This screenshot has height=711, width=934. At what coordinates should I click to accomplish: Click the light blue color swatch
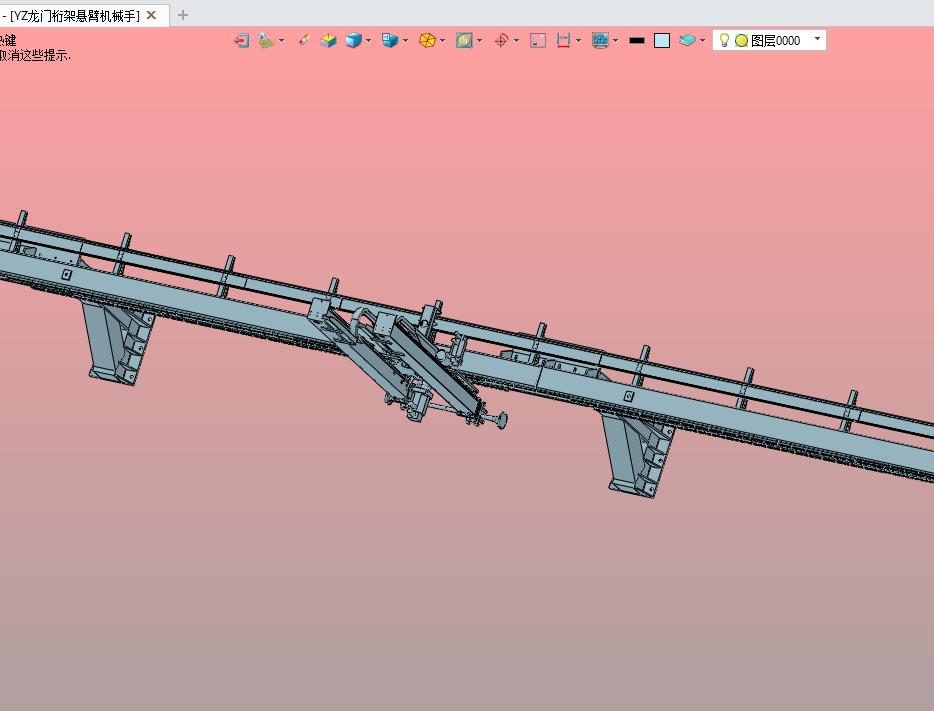(662, 41)
